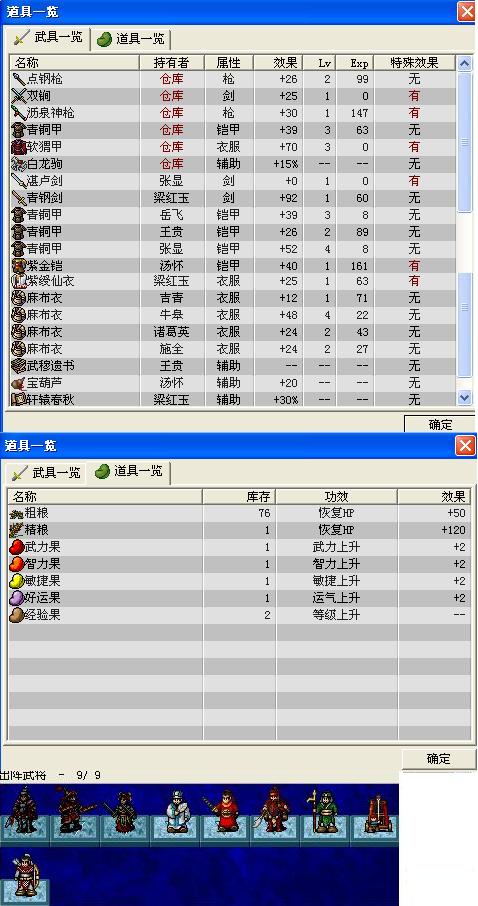The height and width of the screenshot is (906, 478).
Task: Select the 轩辕春秋 scroll icon
Action: coord(18,399)
